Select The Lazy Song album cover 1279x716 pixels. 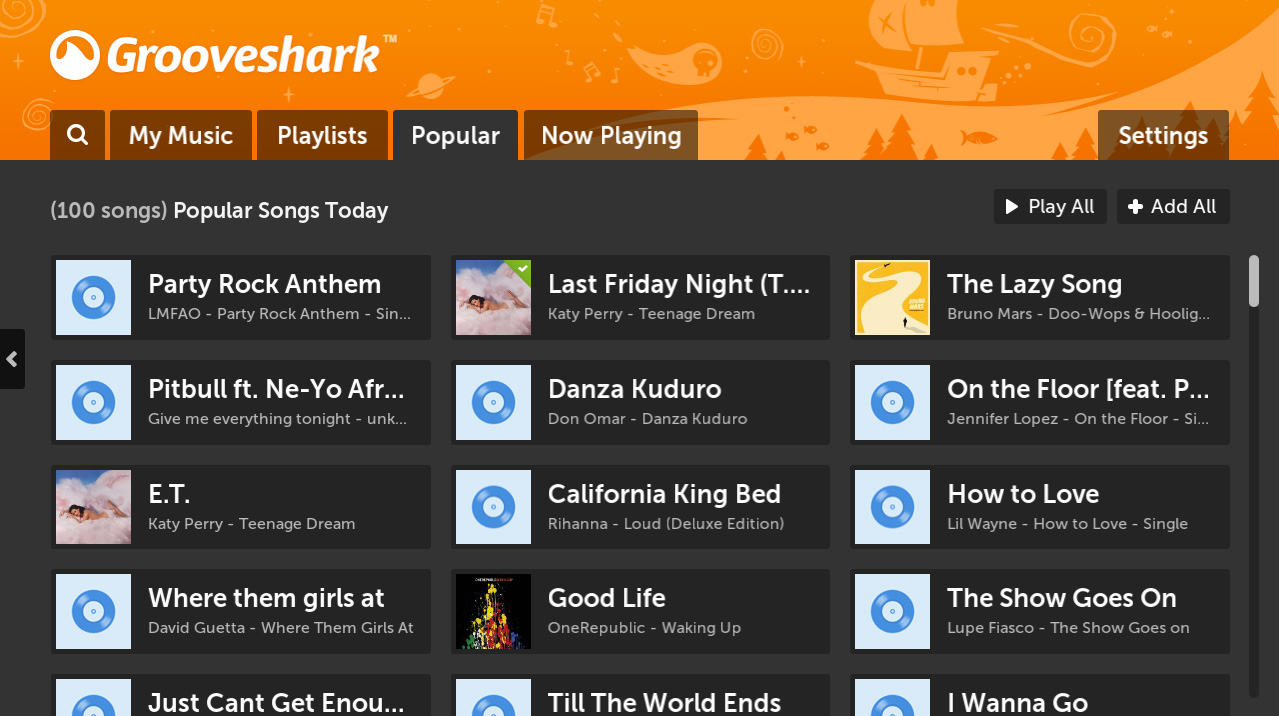tap(892, 297)
